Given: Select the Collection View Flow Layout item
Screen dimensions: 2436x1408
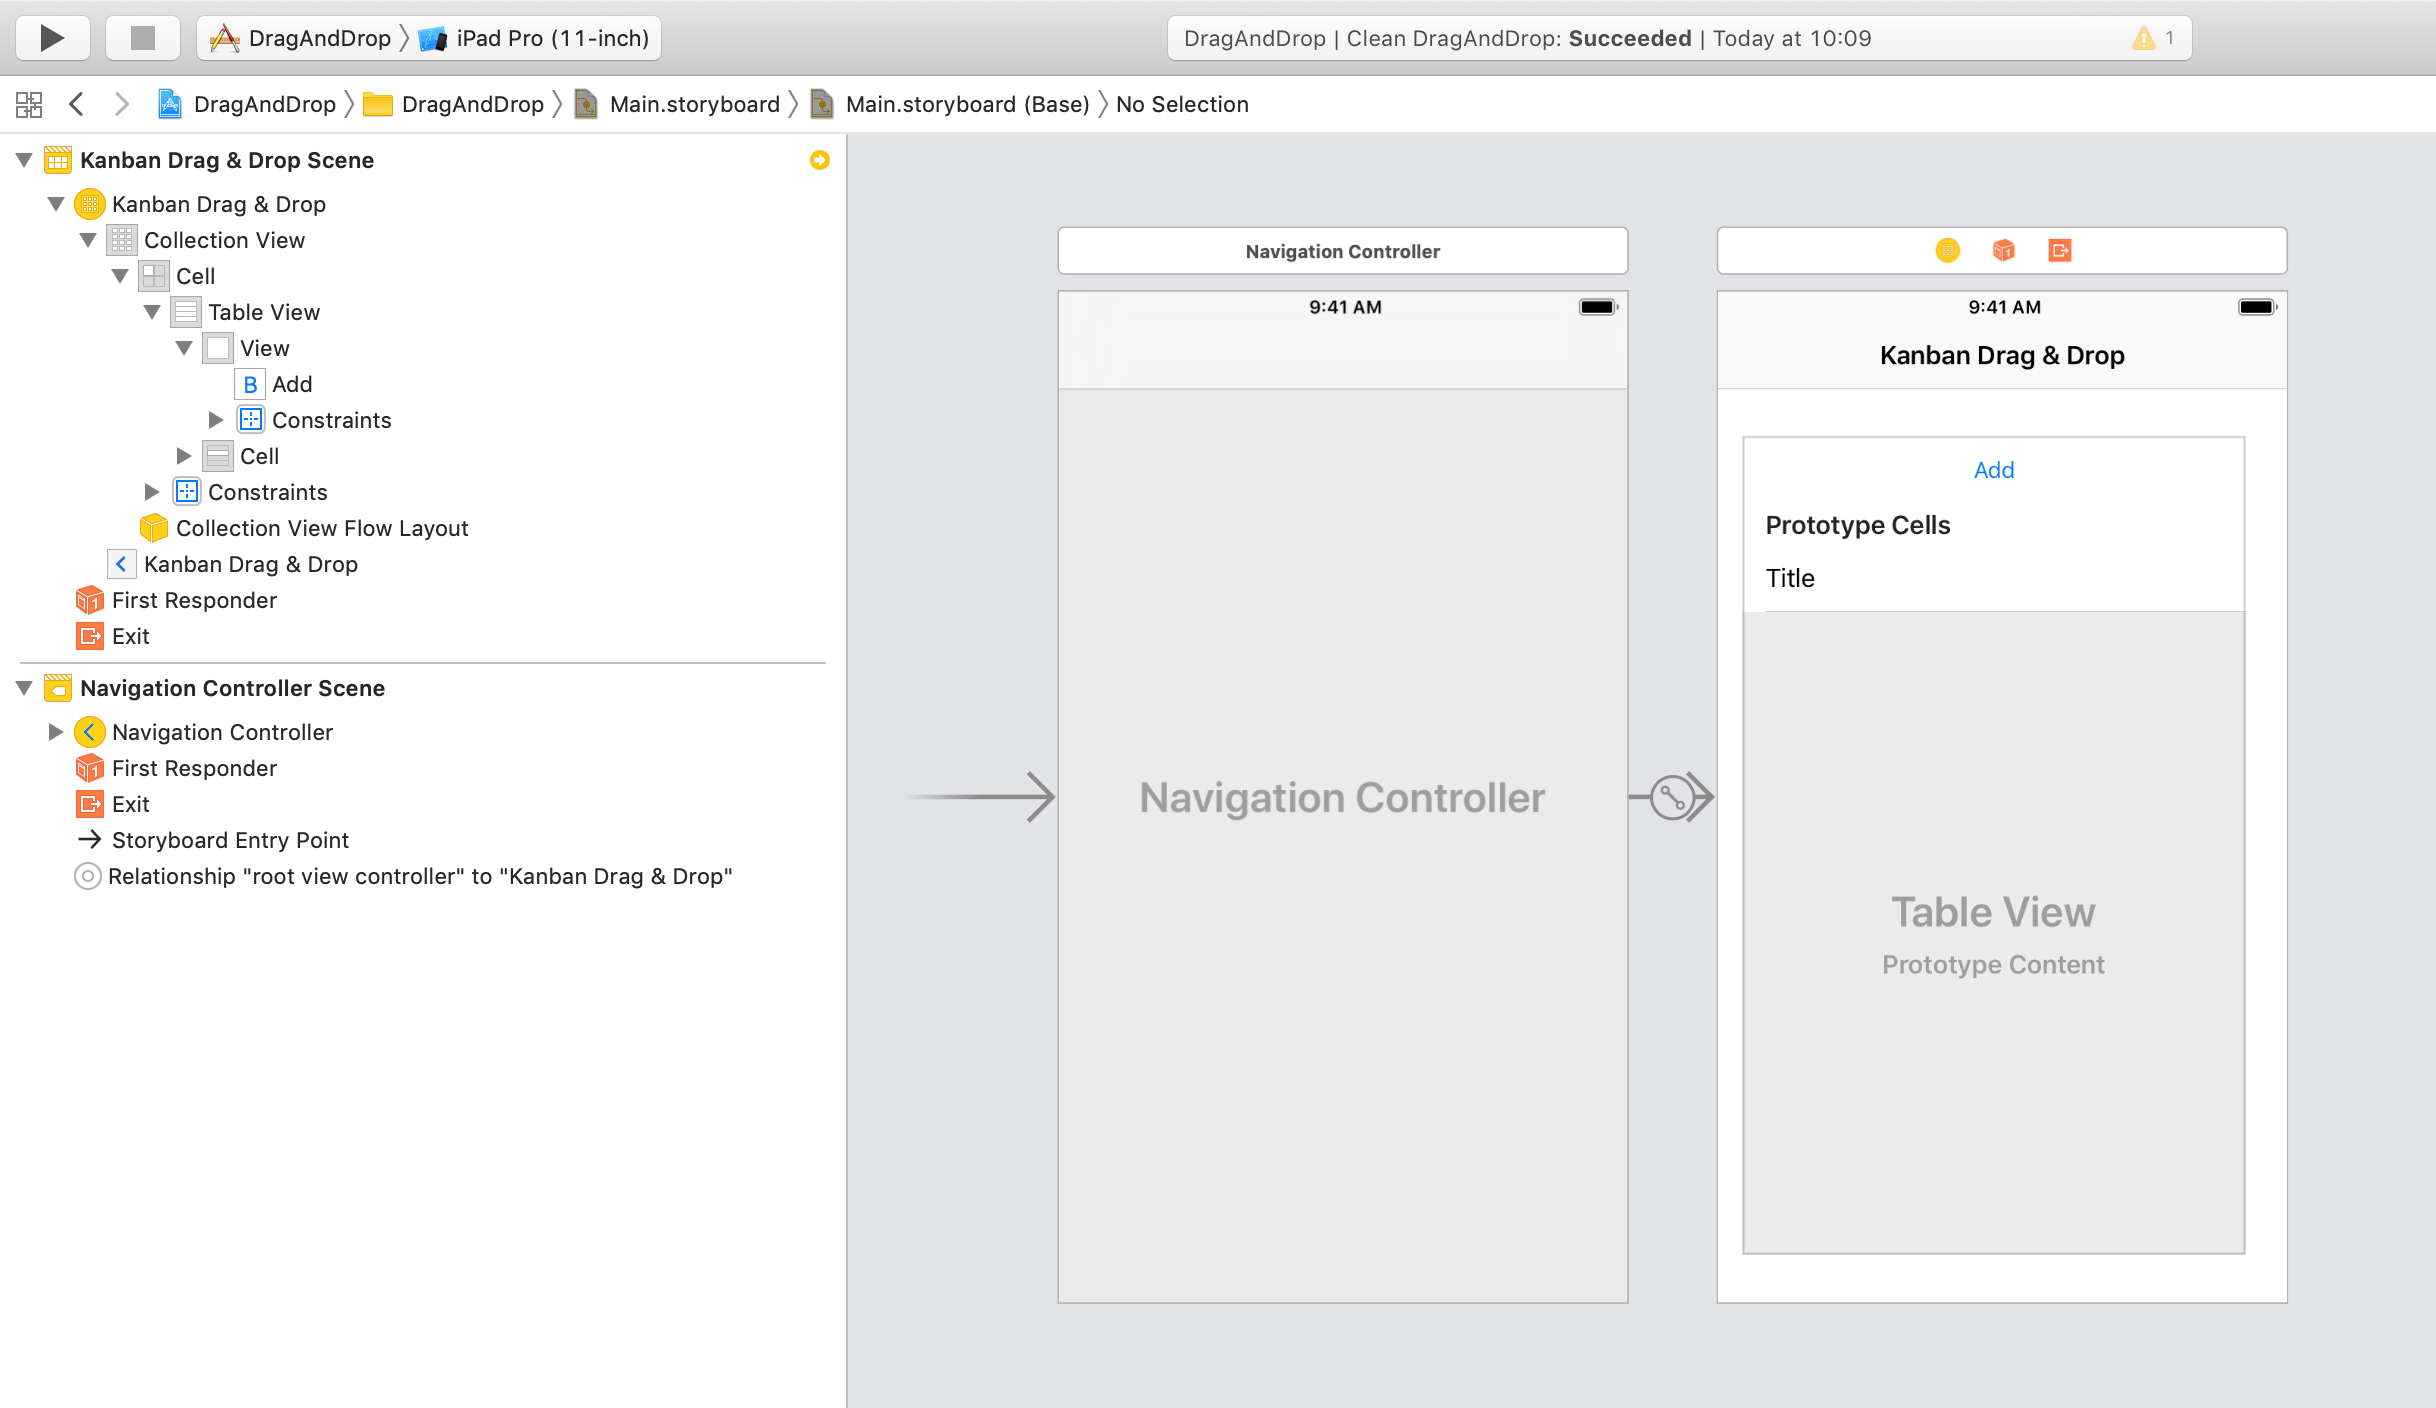Looking at the screenshot, I should click(x=322, y=528).
